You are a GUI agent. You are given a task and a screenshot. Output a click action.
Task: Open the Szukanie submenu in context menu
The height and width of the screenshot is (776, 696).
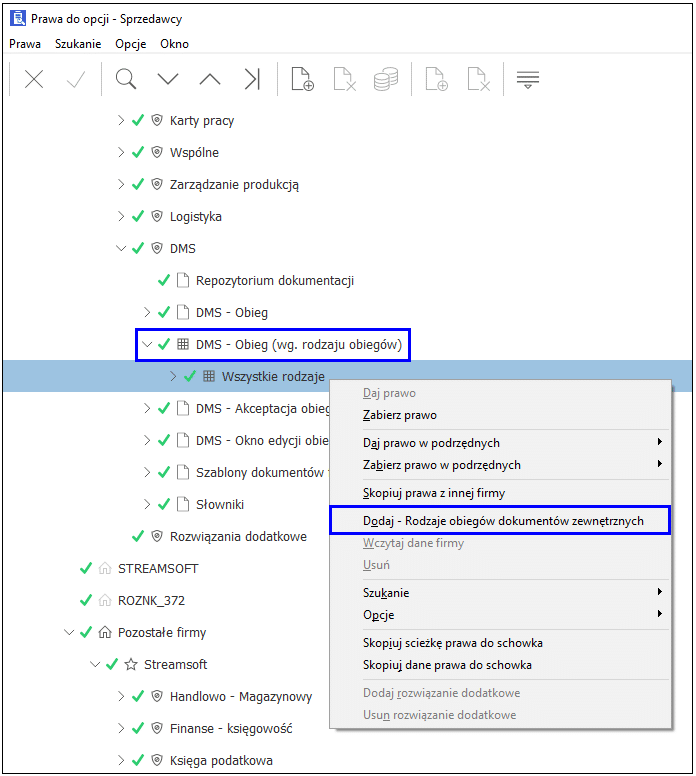500,592
